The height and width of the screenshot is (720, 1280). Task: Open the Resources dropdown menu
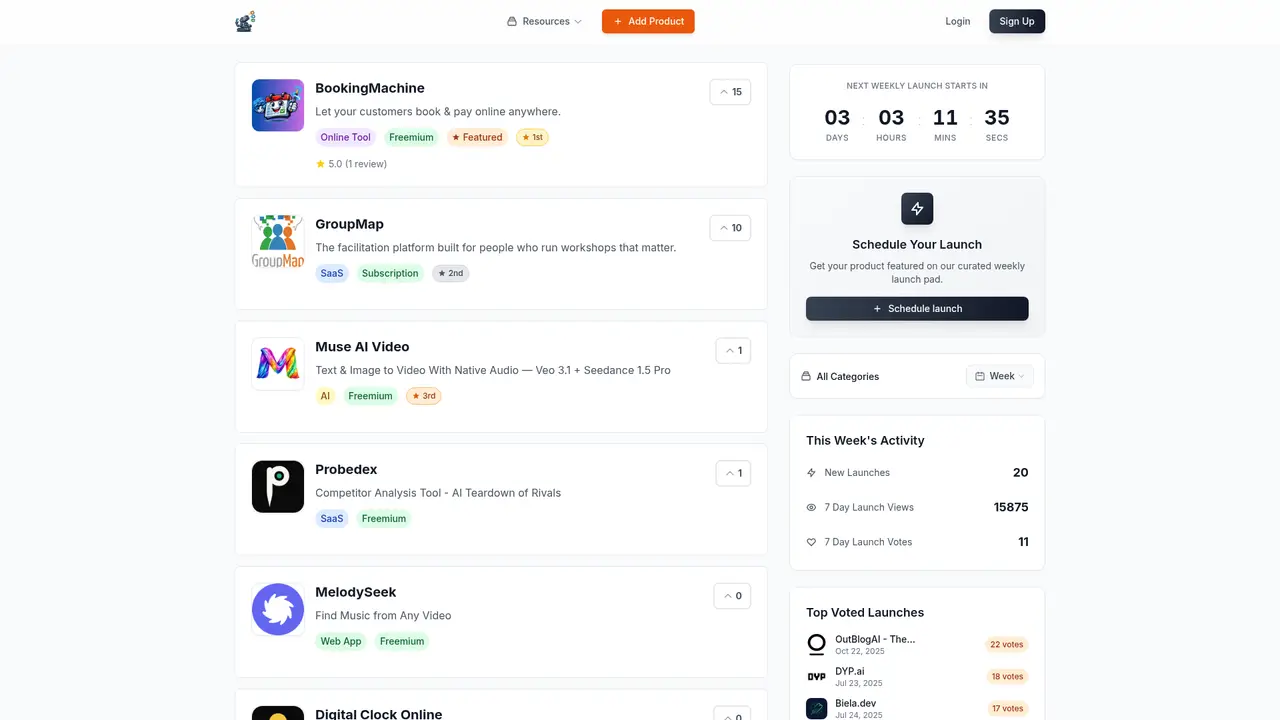coord(544,21)
